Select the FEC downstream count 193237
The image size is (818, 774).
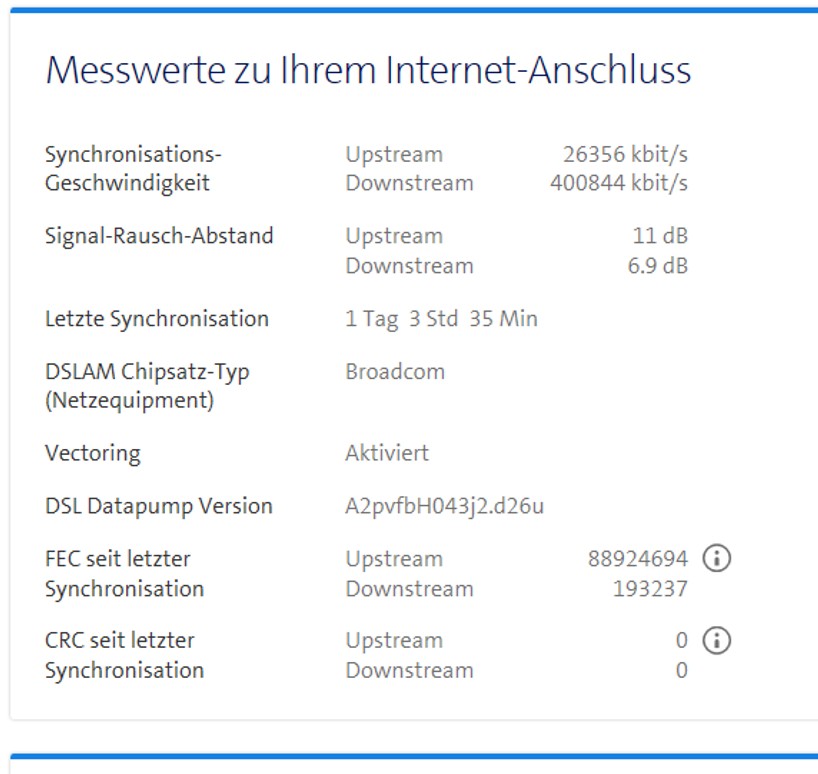pos(650,589)
